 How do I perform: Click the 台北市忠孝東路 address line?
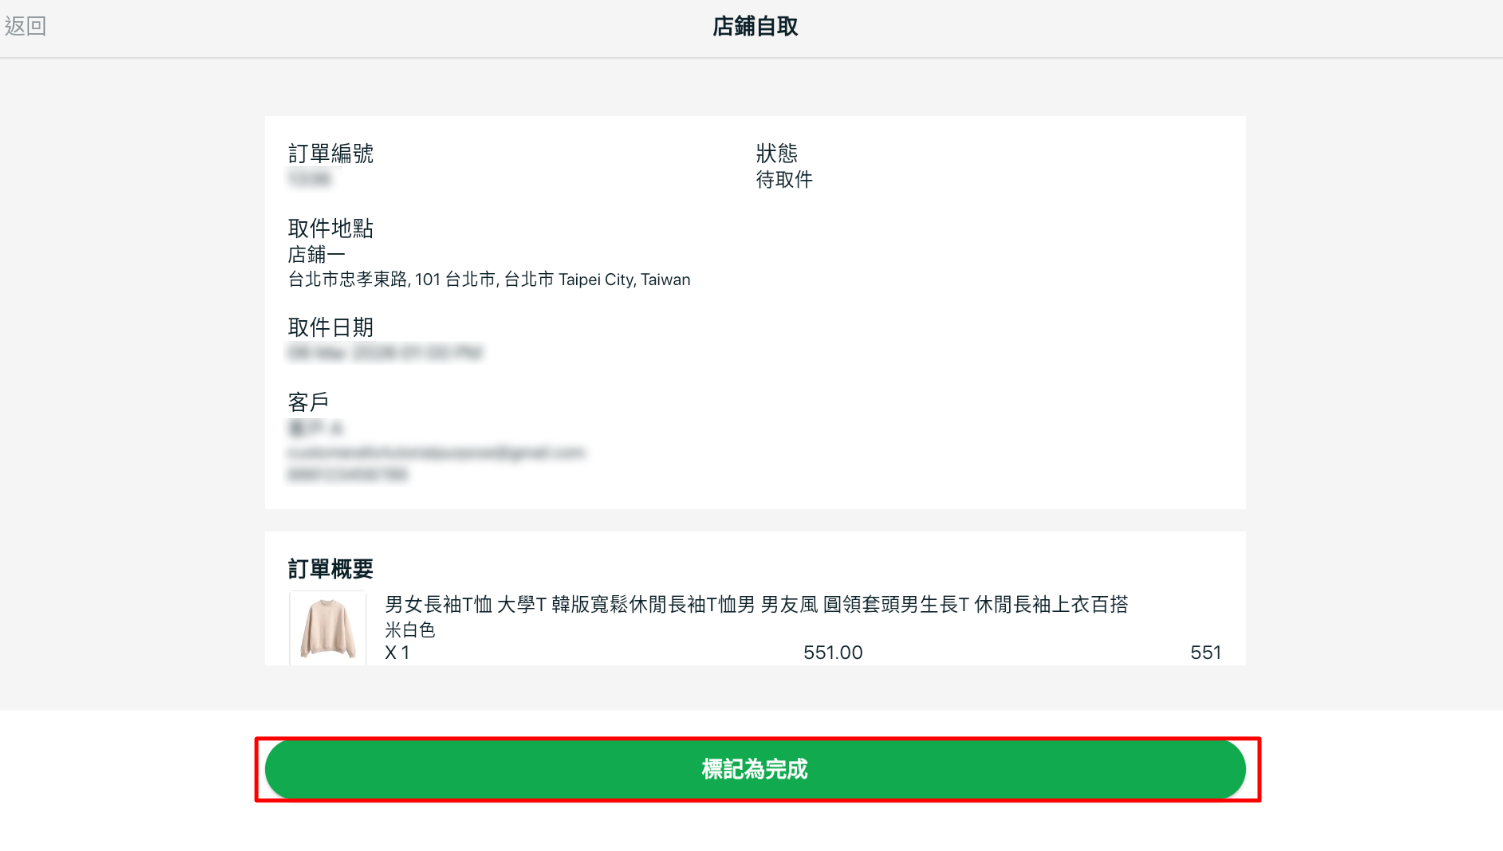coord(489,280)
